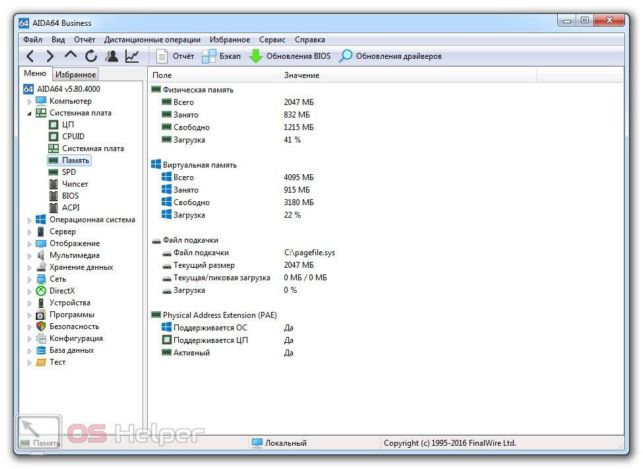Click the Операционная система Windows icon

(41, 220)
